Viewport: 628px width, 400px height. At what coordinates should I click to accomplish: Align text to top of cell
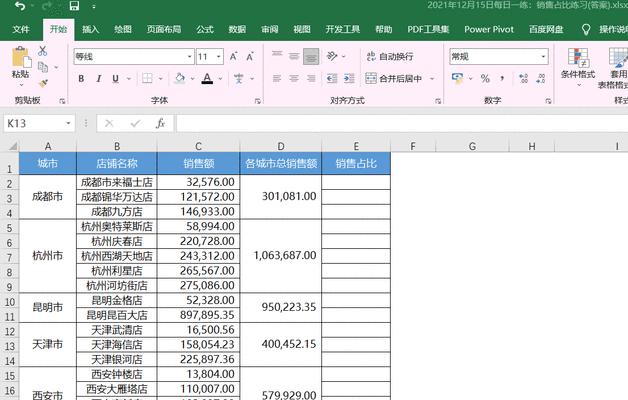(x=277, y=56)
